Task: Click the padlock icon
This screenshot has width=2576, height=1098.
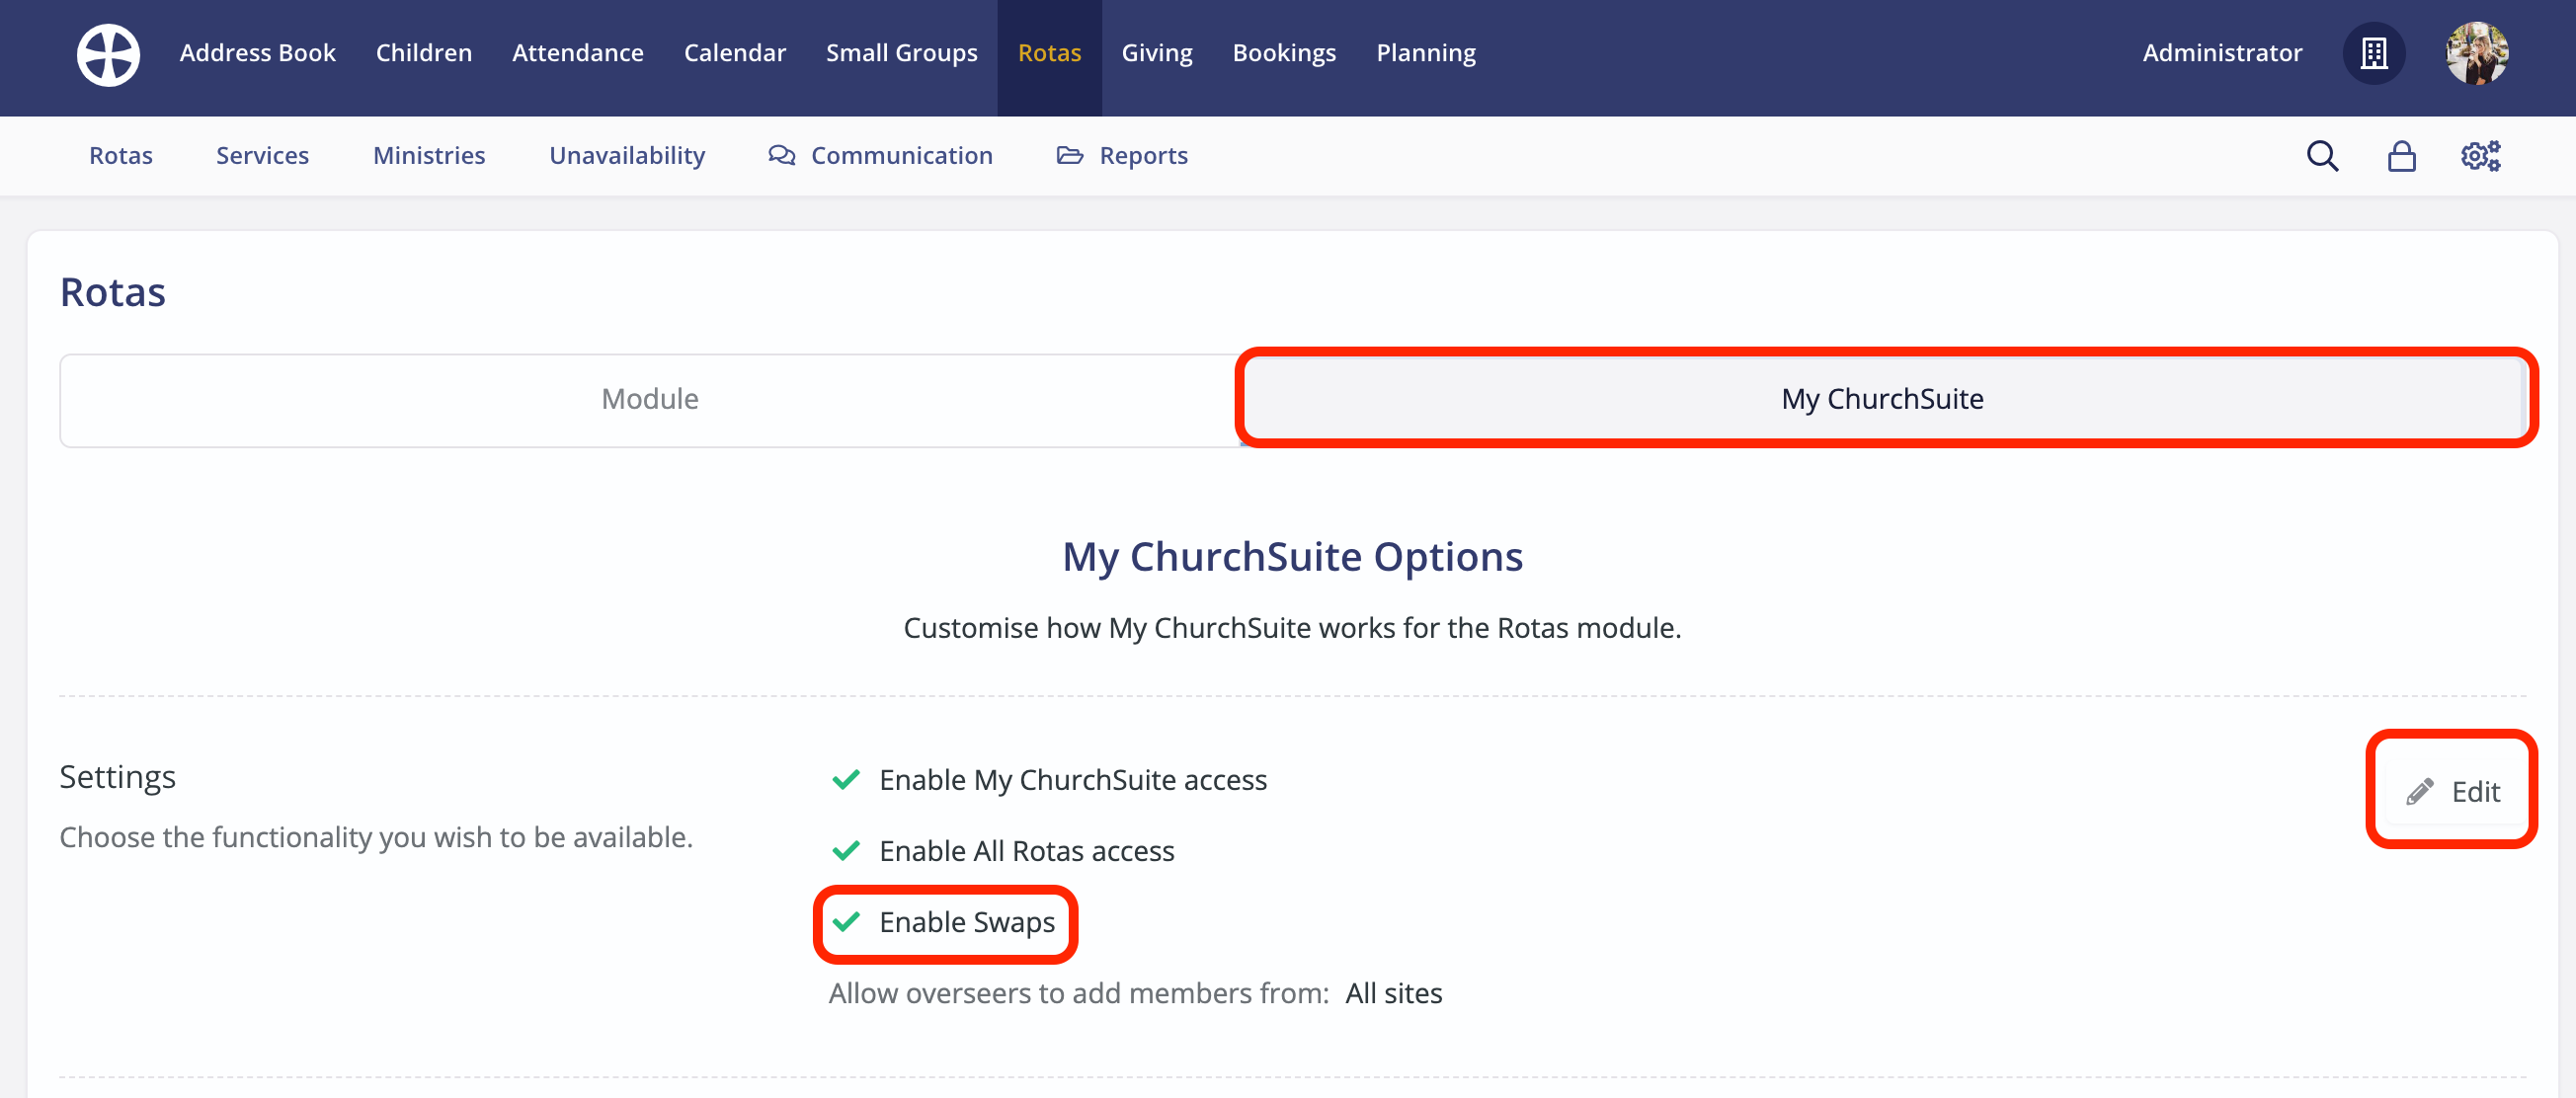Action: click(2401, 156)
